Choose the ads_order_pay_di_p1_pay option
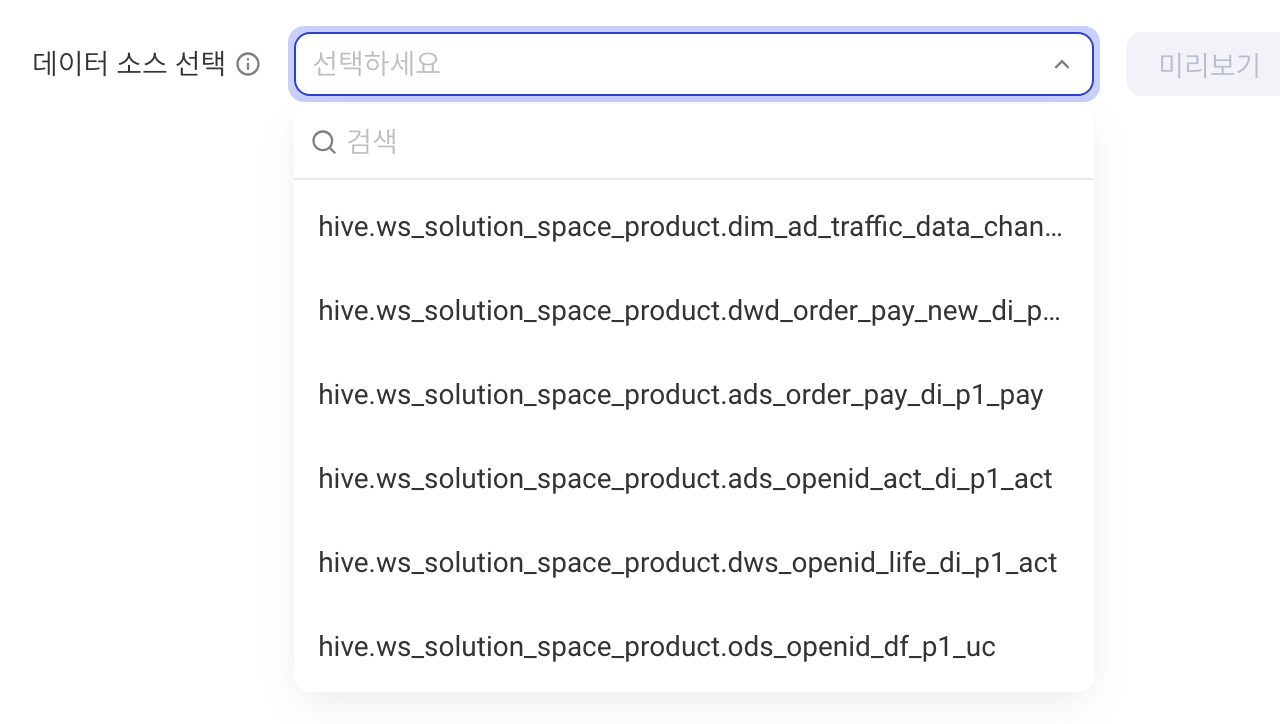The height and width of the screenshot is (724, 1280). (694, 395)
